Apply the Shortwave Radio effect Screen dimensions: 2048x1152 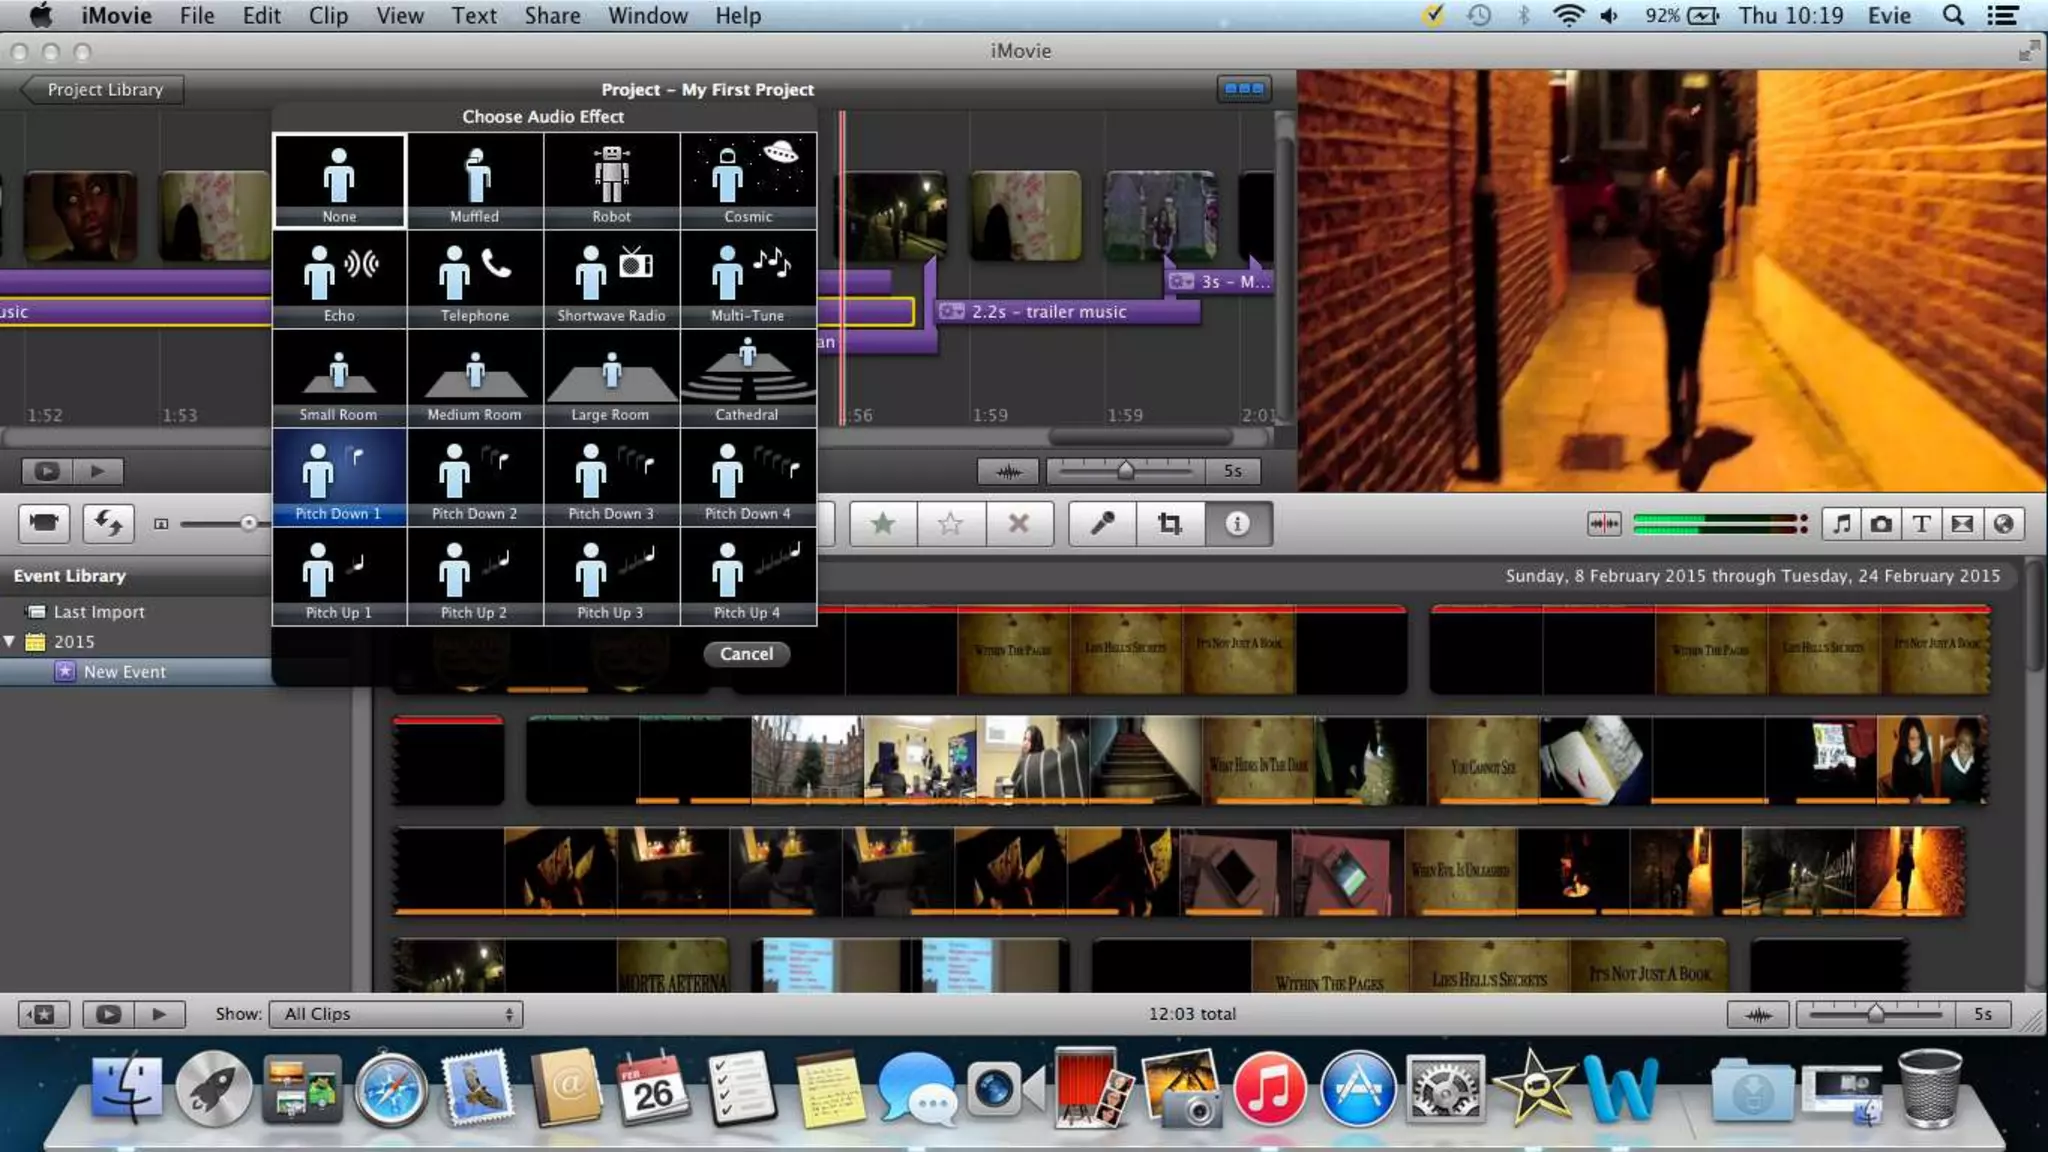coord(611,280)
